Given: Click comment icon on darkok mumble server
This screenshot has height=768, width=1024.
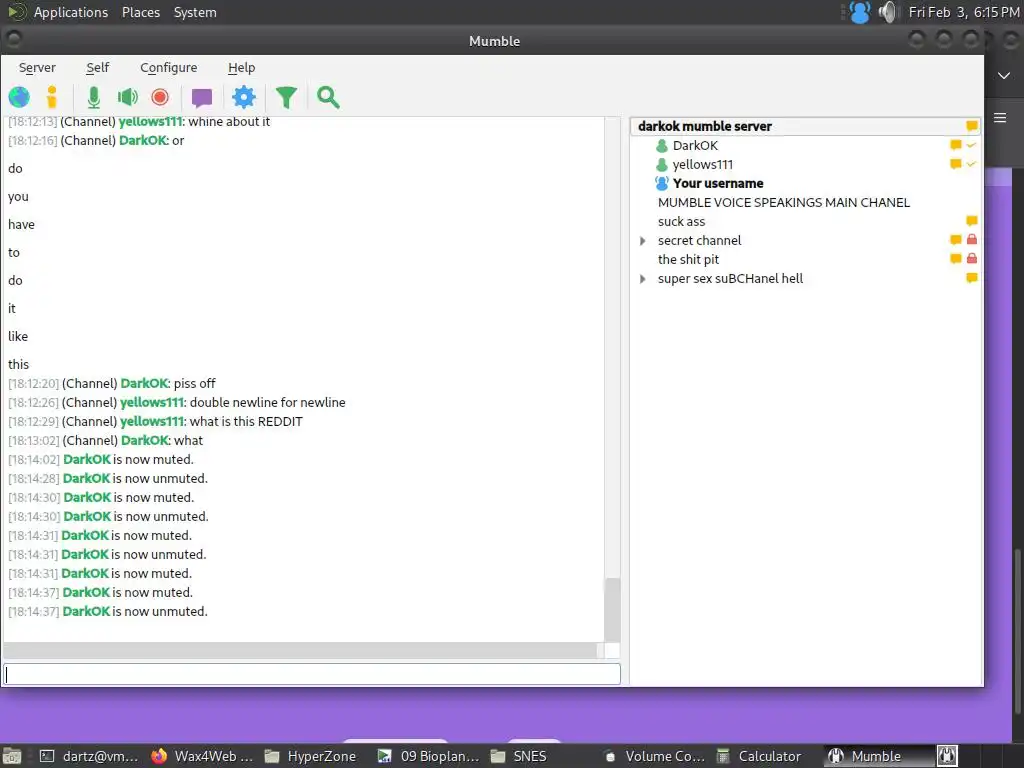Looking at the screenshot, I should 972,125.
